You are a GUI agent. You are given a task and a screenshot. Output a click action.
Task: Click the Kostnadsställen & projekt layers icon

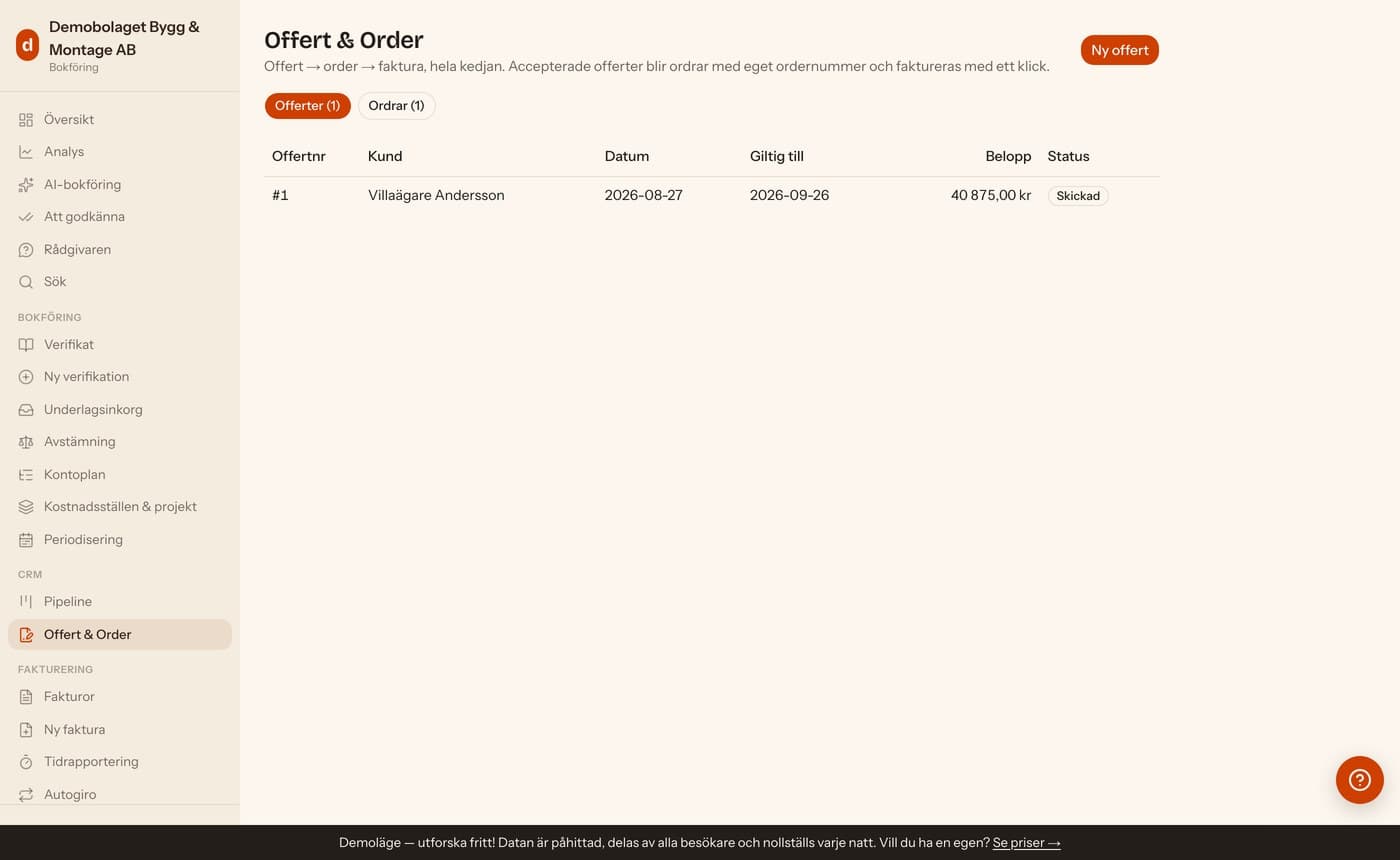[x=26, y=507]
